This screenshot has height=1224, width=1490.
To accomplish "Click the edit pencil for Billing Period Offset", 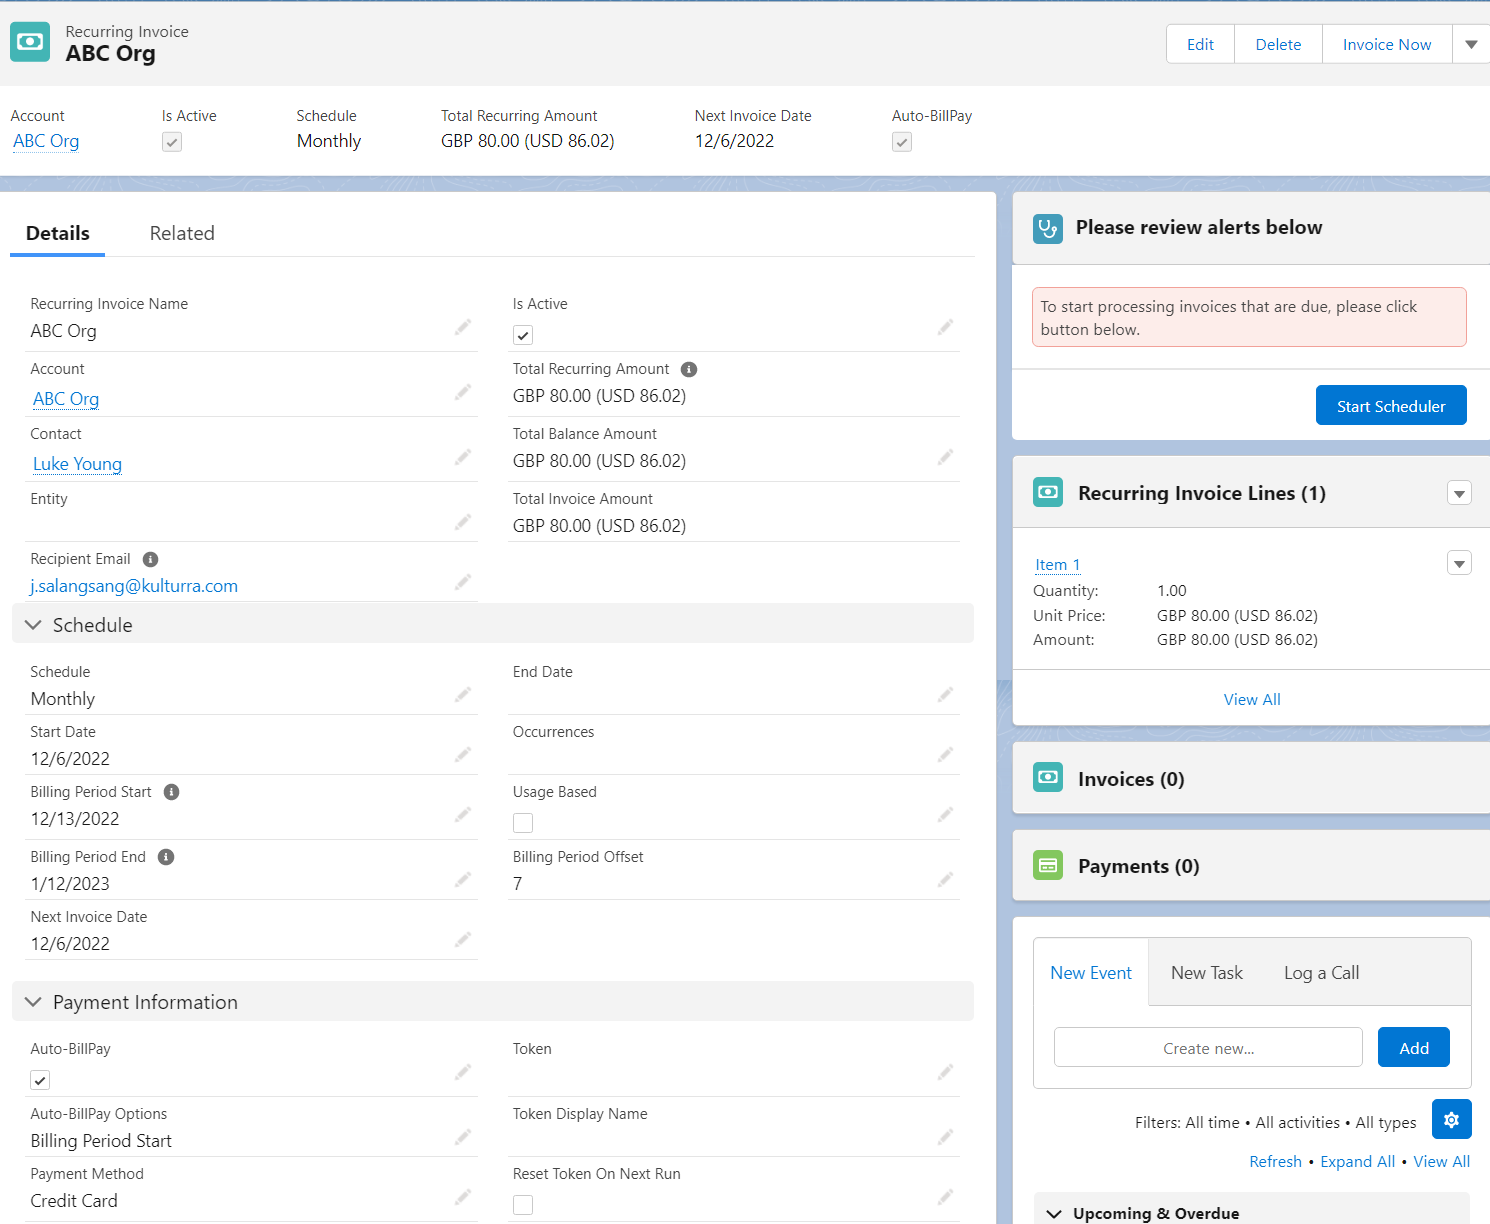I will point(944,880).
